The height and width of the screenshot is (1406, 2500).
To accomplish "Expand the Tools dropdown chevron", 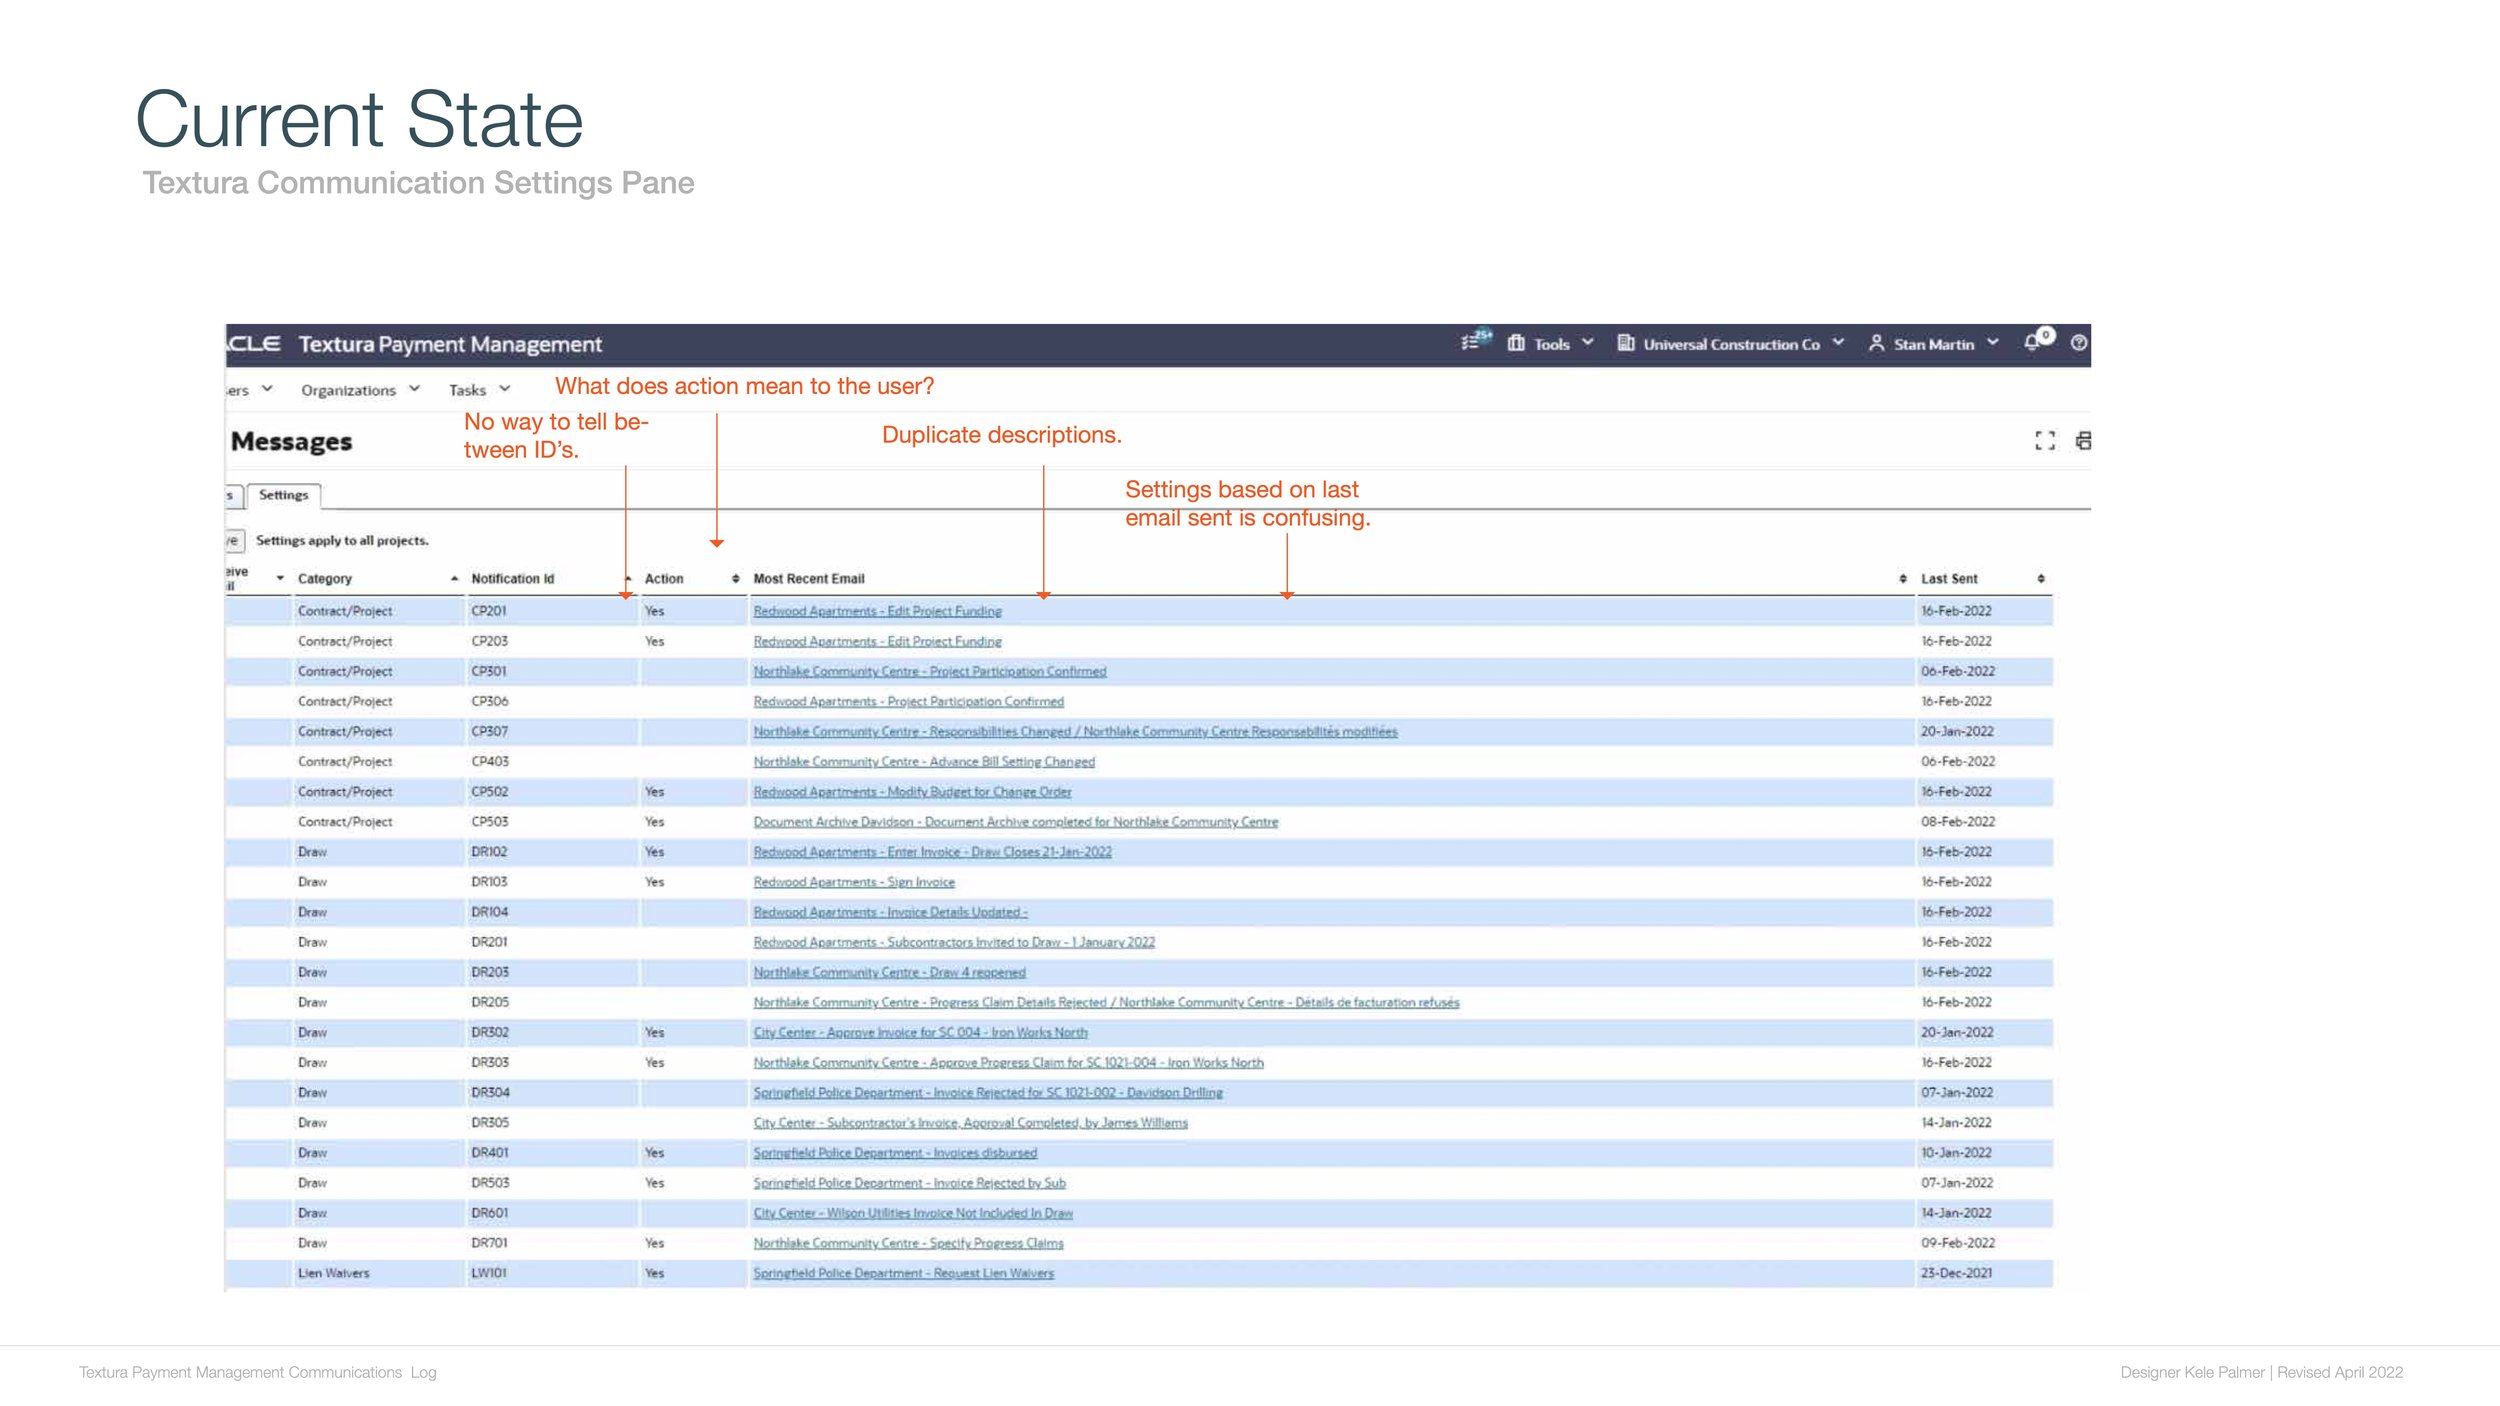I will click(1587, 342).
